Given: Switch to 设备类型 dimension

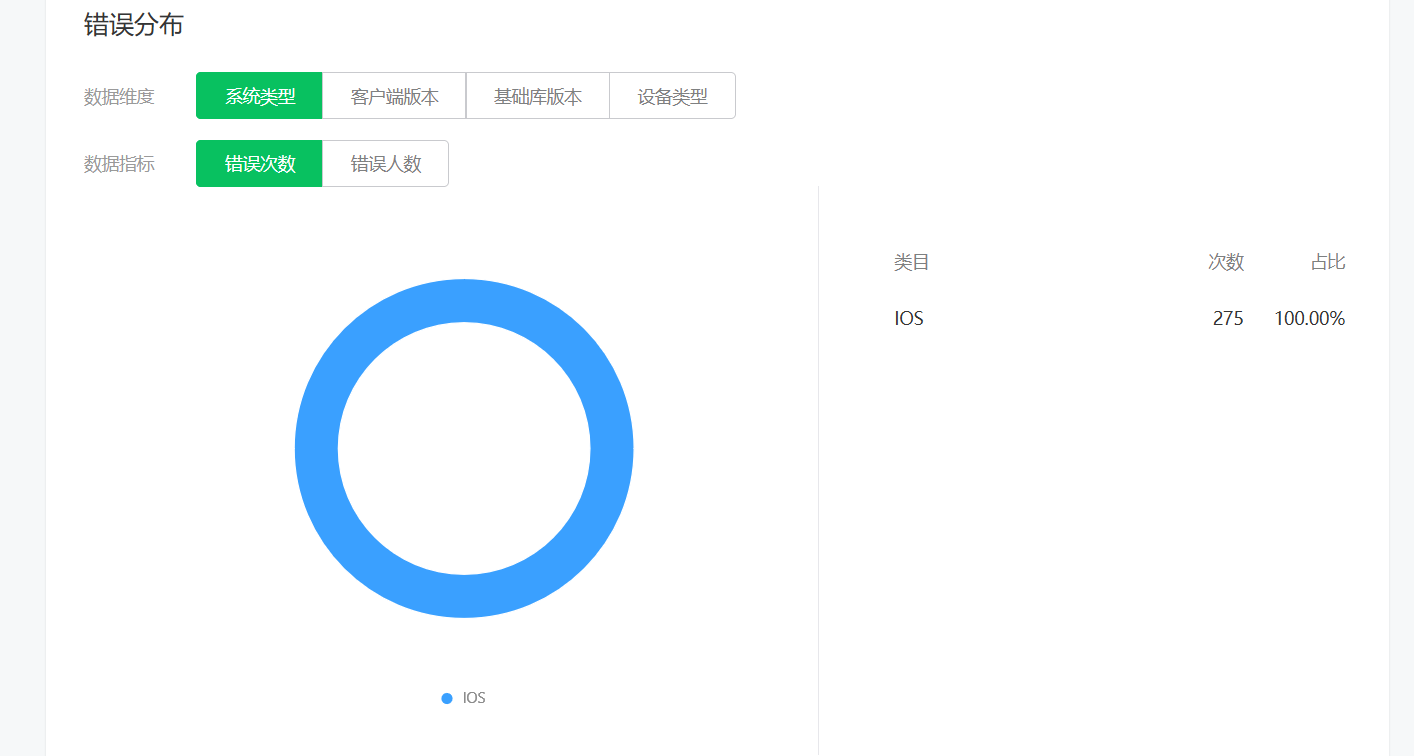Looking at the screenshot, I should coord(673,96).
